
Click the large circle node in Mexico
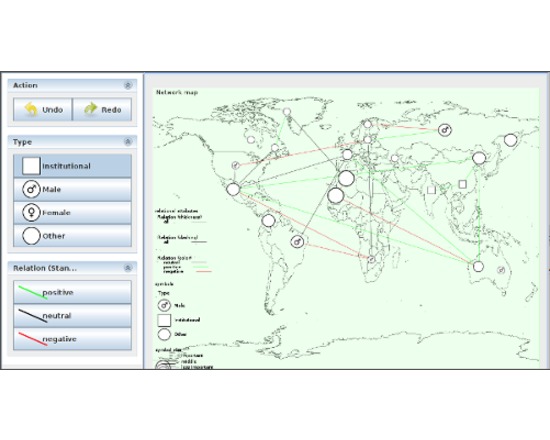tap(233, 189)
